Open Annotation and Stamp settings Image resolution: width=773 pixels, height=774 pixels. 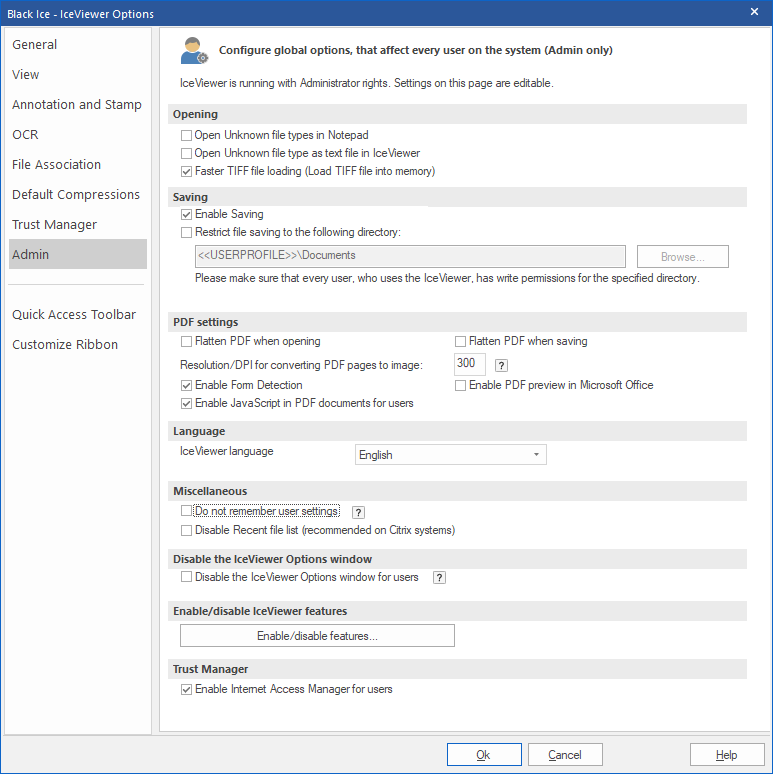[78, 105]
